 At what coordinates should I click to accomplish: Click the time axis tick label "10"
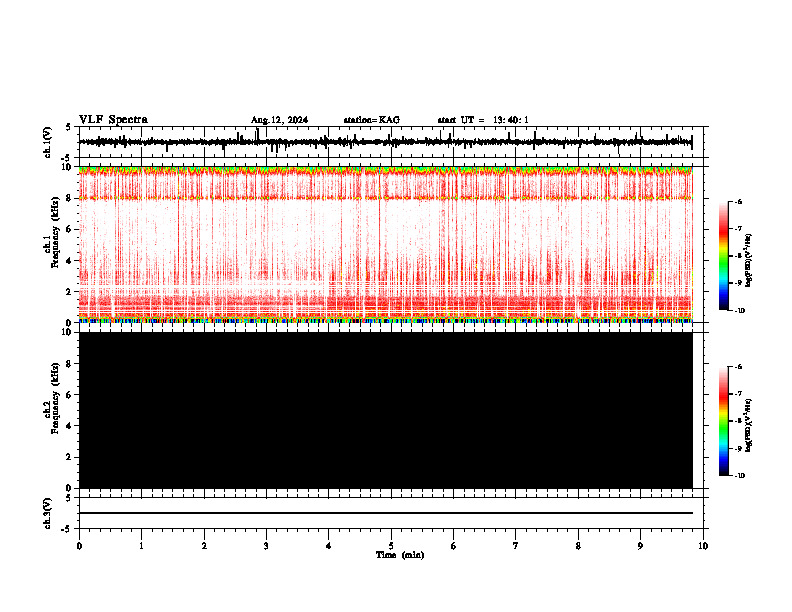pos(703,546)
